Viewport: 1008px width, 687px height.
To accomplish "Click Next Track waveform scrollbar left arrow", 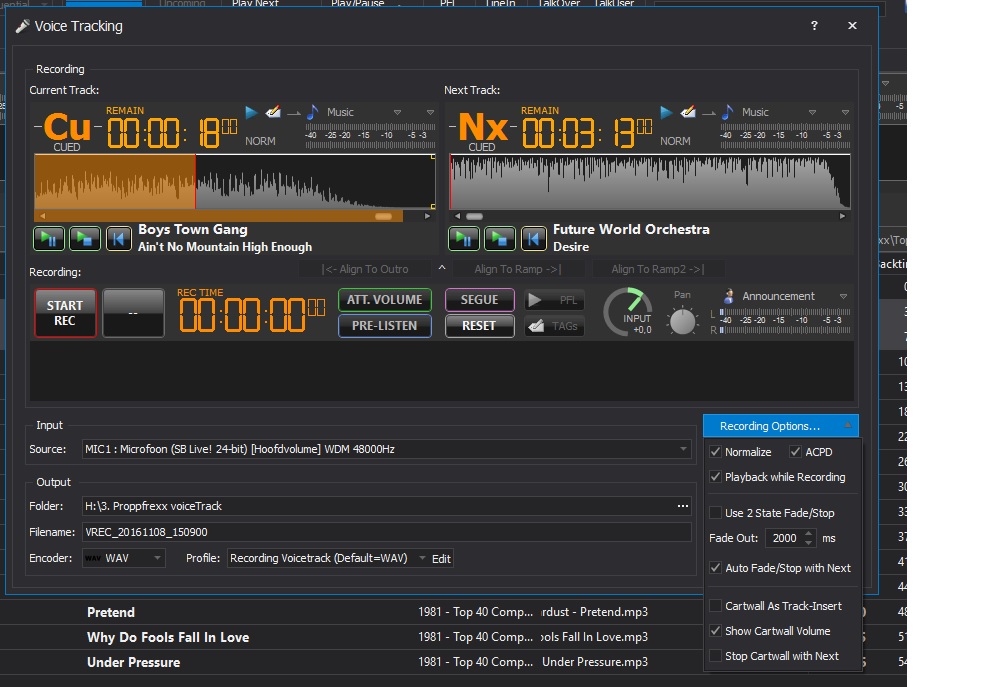I will click(457, 217).
